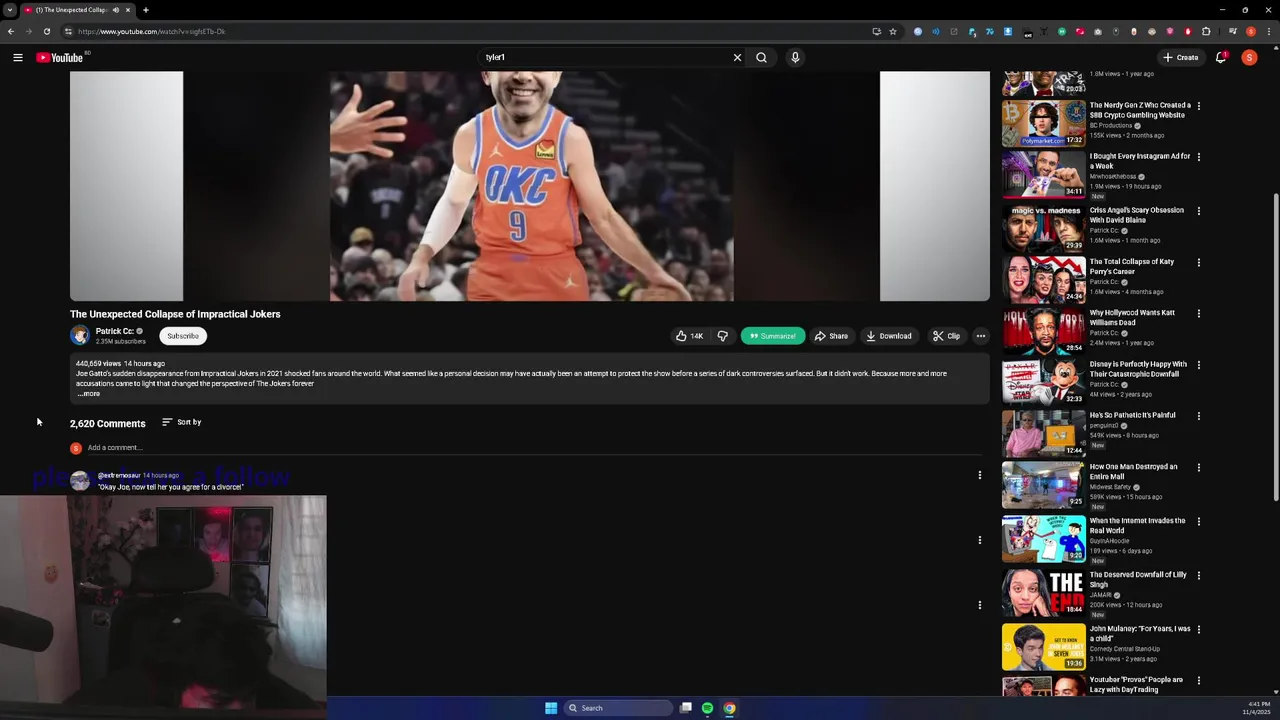
Task: Open the Nerdy Gen Z crypto gambling video
Action: [x=1043, y=122]
